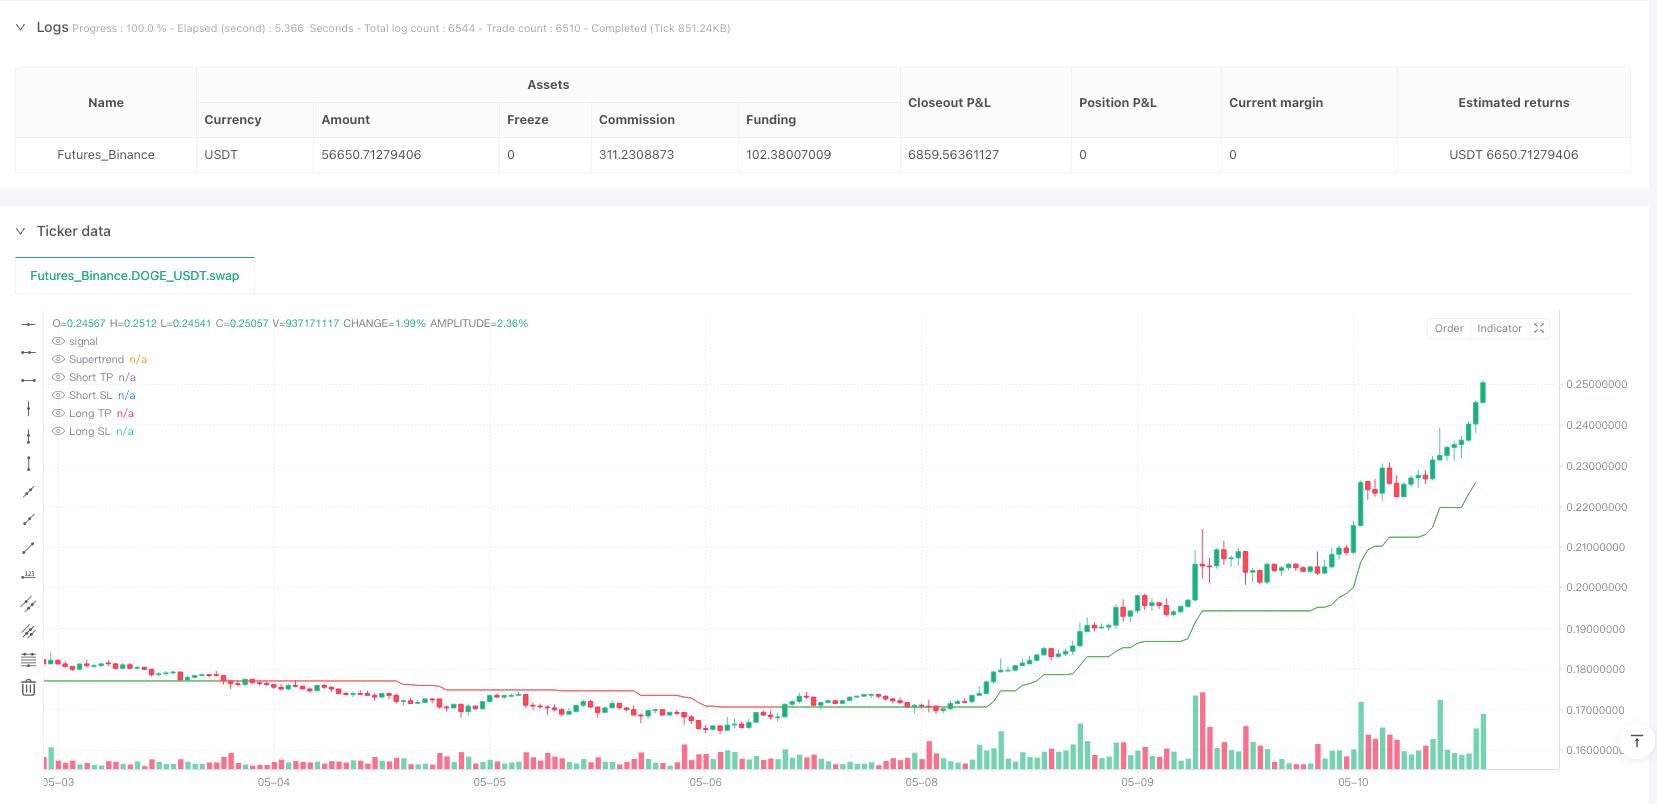Click the Futures_Binance name cell
Viewport: 1657px width, 804px height.
tap(106, 155)
